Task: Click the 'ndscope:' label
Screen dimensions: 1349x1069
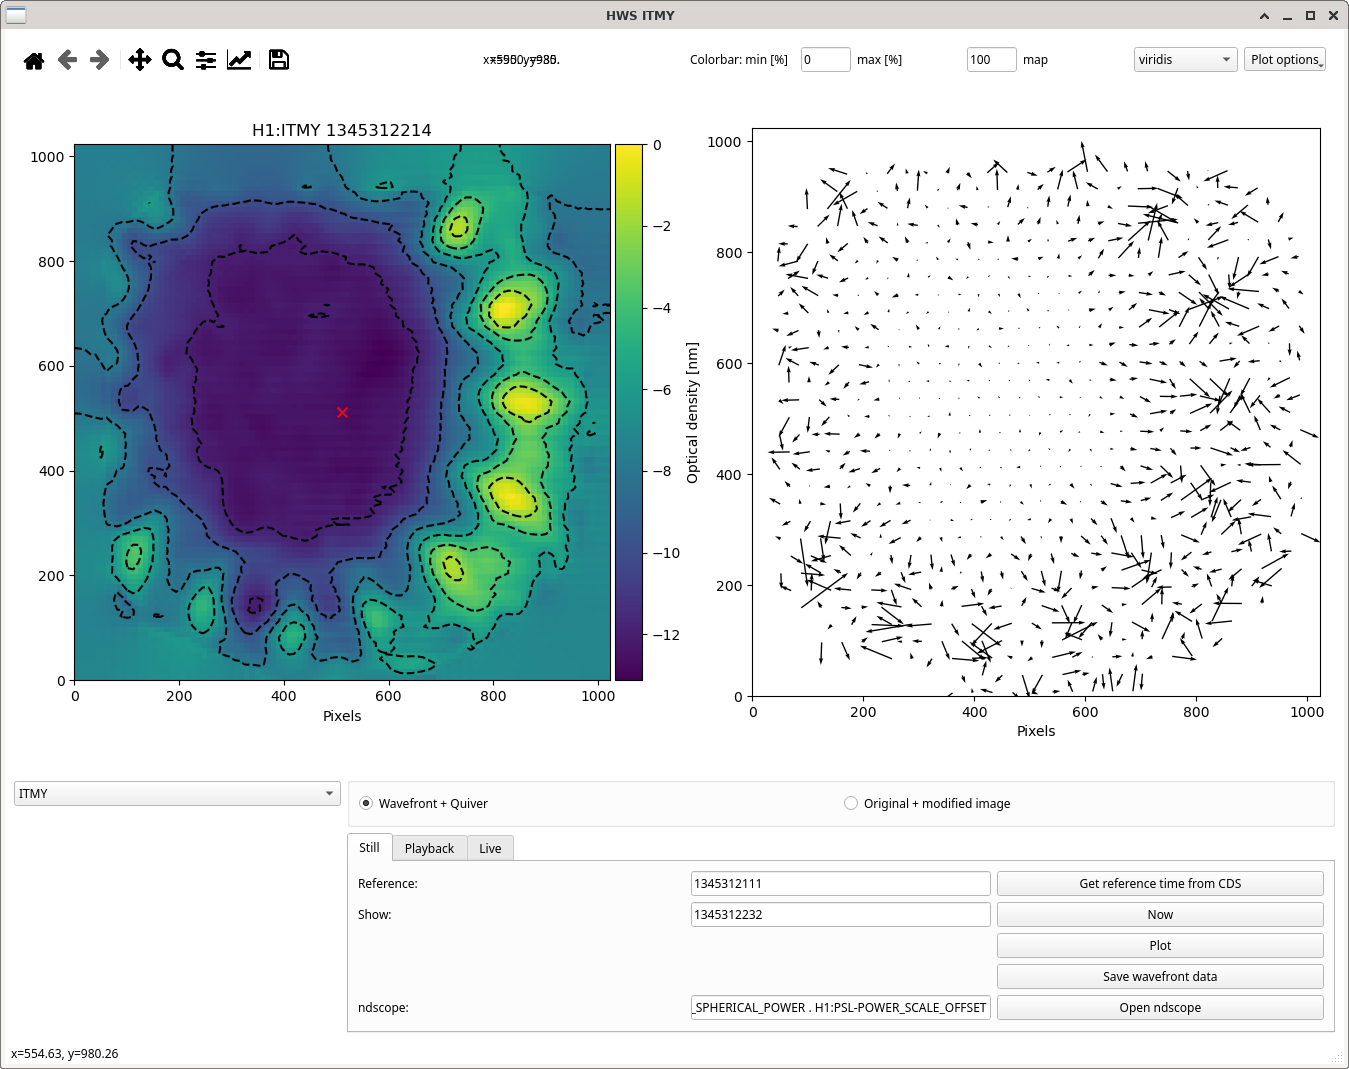Action: point(383,1007)
